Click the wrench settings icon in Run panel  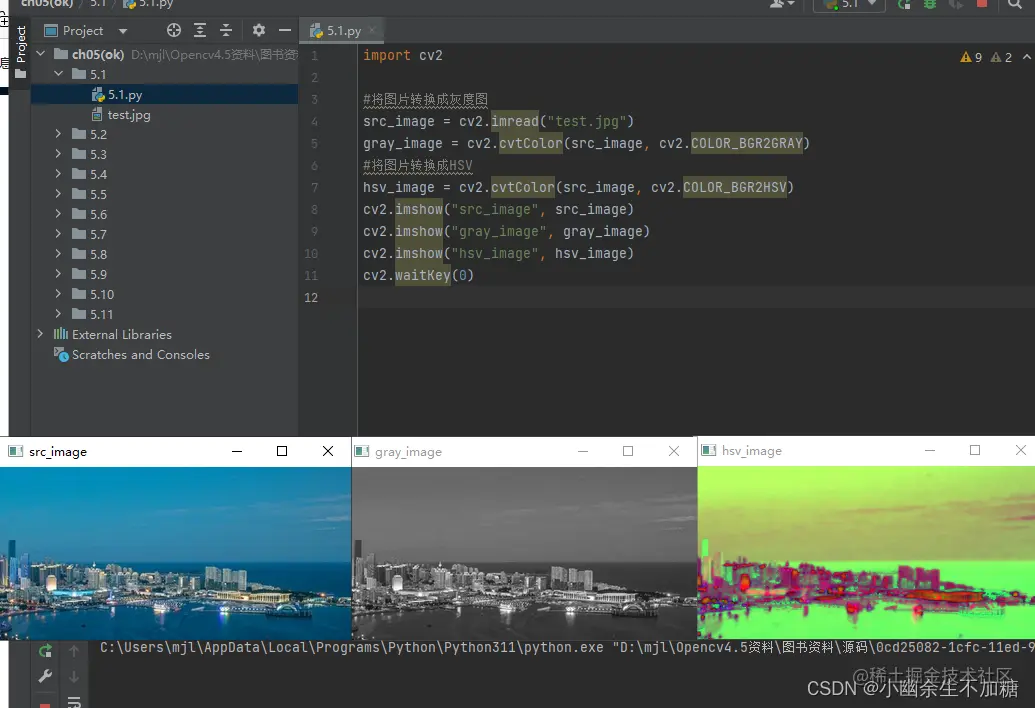45,676
